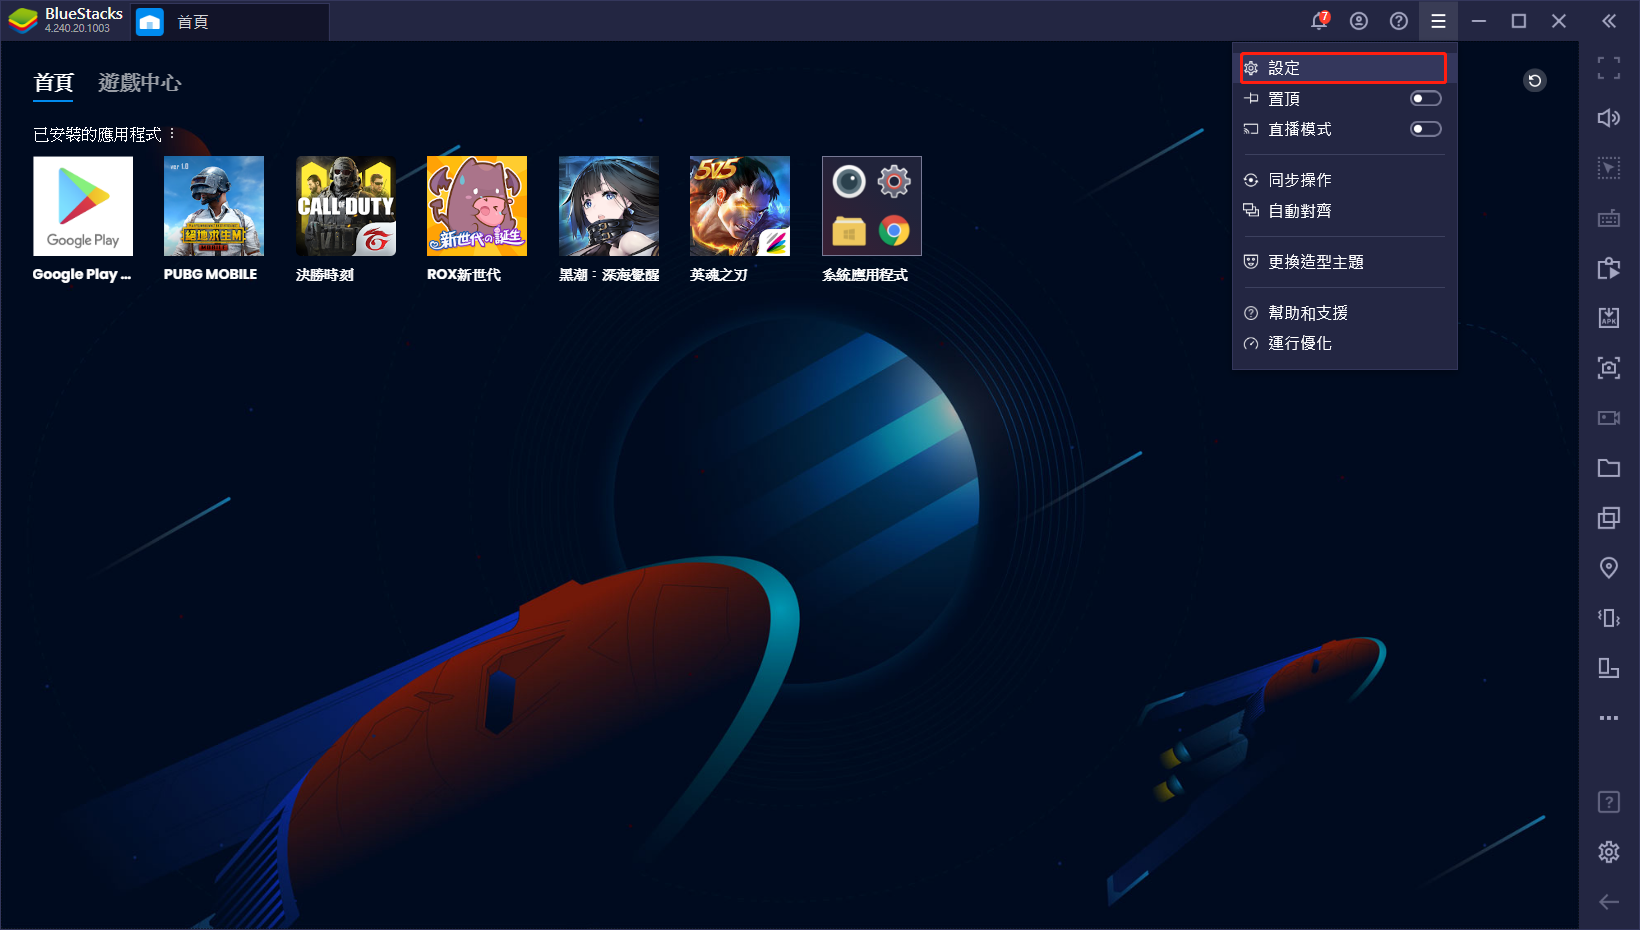Image resolution: width=1640 pixels, height=930 pixels.
Task: Open settings gear at sidebar bottom
Action: tap(1609, 852)
